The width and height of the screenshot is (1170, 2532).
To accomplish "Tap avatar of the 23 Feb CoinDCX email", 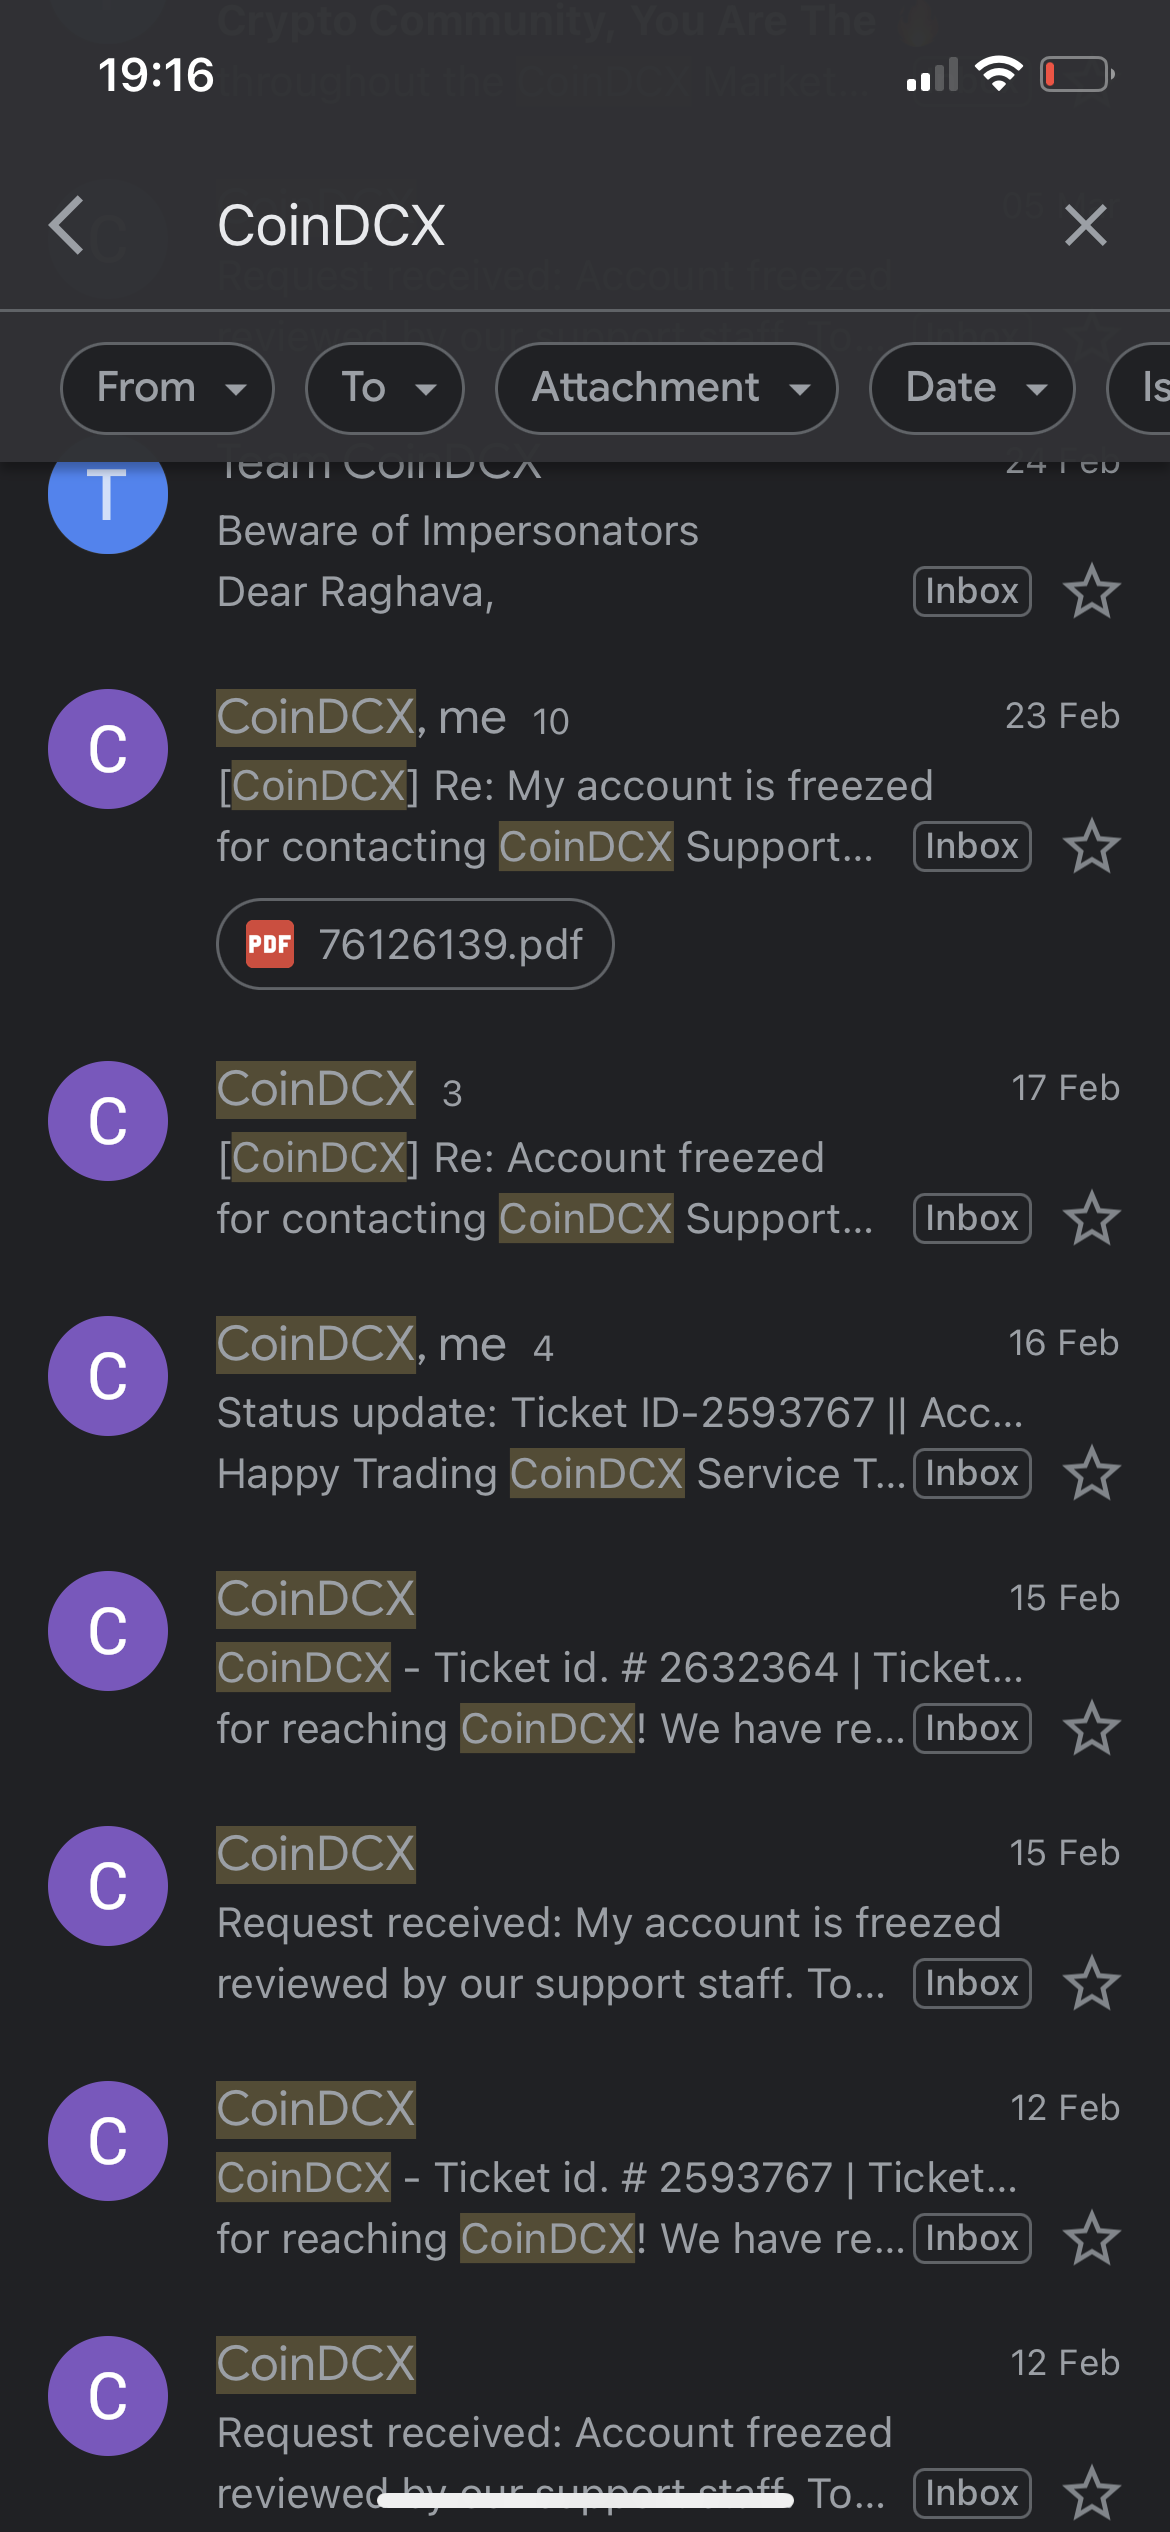I will click(x=108, y=749).
